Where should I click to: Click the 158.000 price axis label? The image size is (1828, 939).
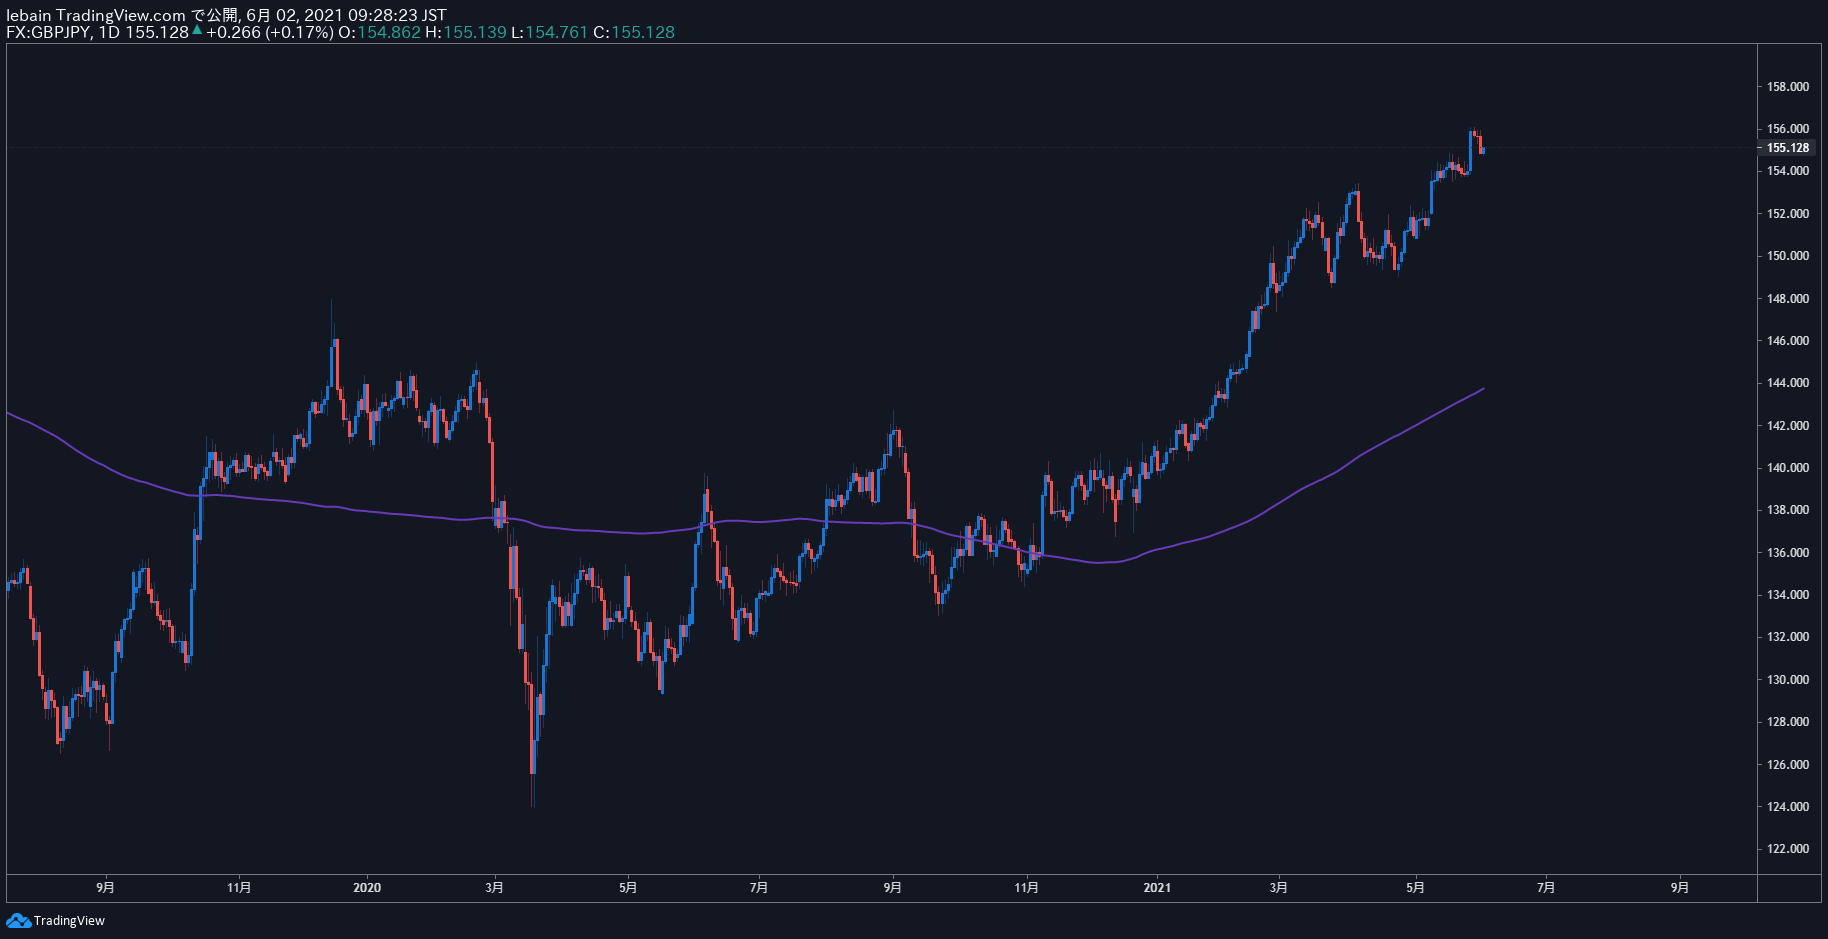[x=1788, y=86]
